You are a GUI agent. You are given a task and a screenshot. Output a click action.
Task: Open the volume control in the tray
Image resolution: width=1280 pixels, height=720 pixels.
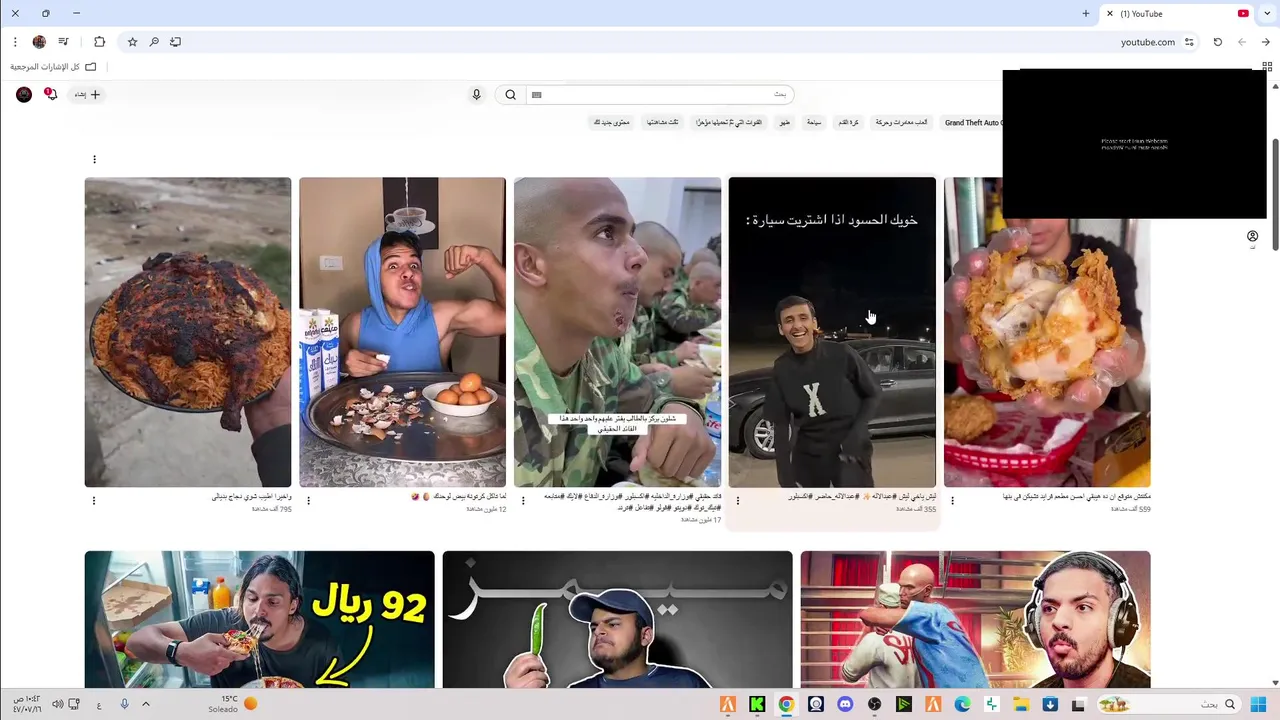pyautogui.click(x=57, y=704)
